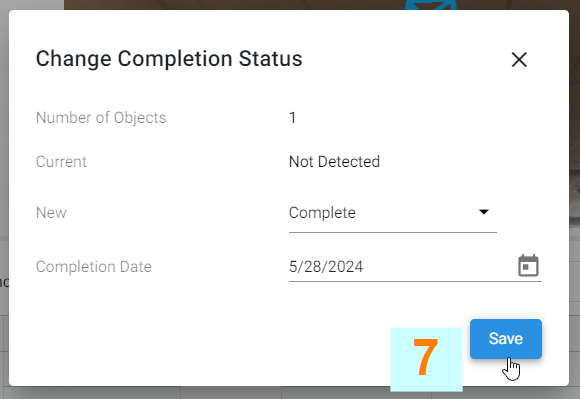This screenshot has width=580, height=399.
Task: Click Save to apply status change
Action: click(506, 339)
